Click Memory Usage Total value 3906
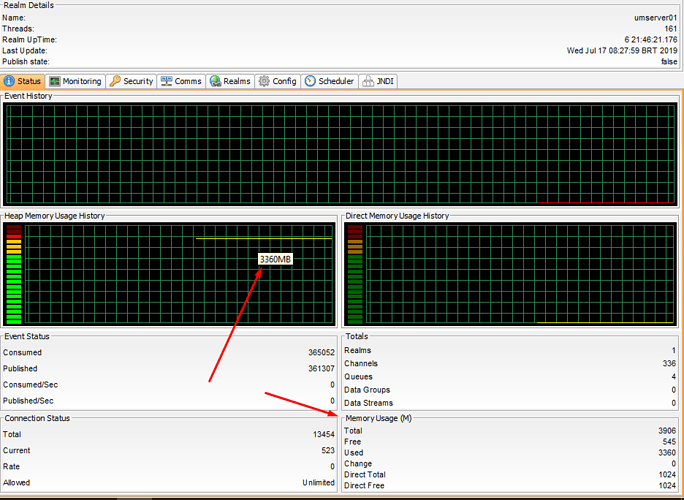This screenshot has height=500, width=684. click(x=667, y=431)
